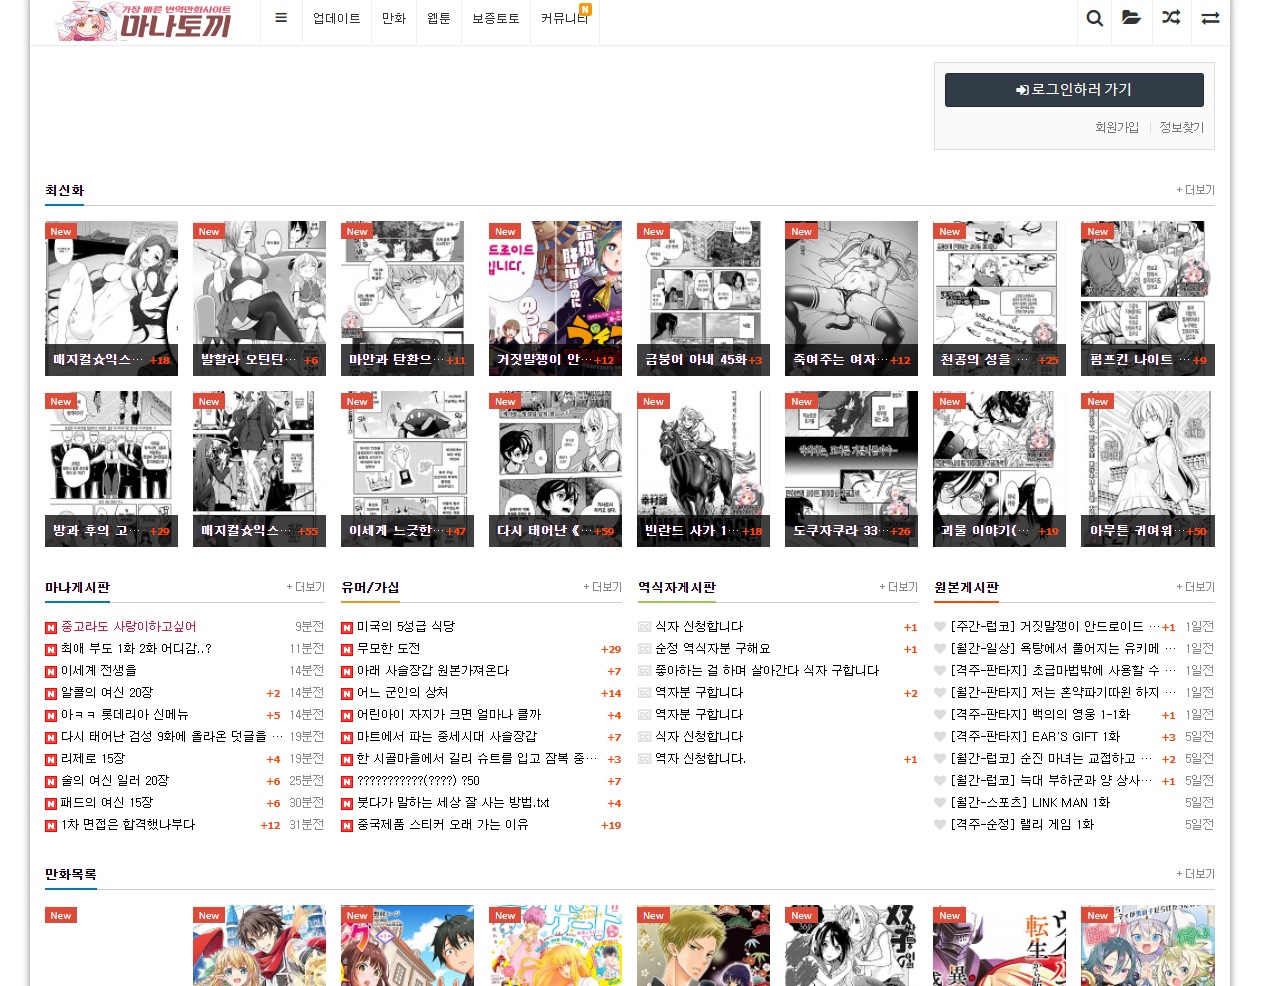Open the 매지컬☆익스 +55 thumbnail
Screen dimensions: 1264x986
pyautogui.click(x=260, y=469)
